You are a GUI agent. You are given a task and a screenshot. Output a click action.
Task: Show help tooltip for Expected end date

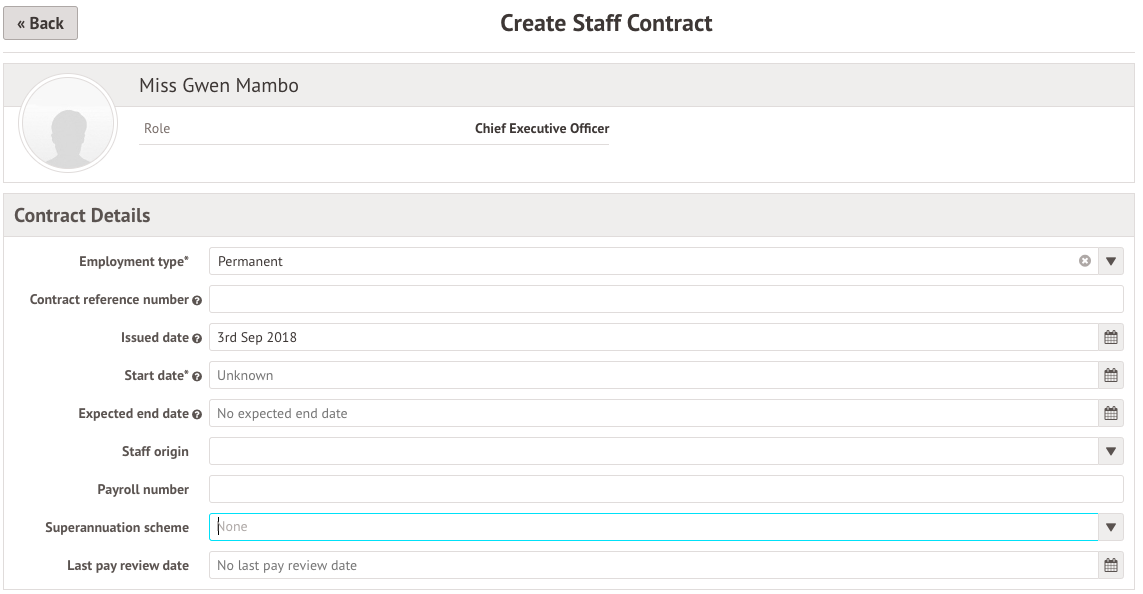click(x=197, y=414)
